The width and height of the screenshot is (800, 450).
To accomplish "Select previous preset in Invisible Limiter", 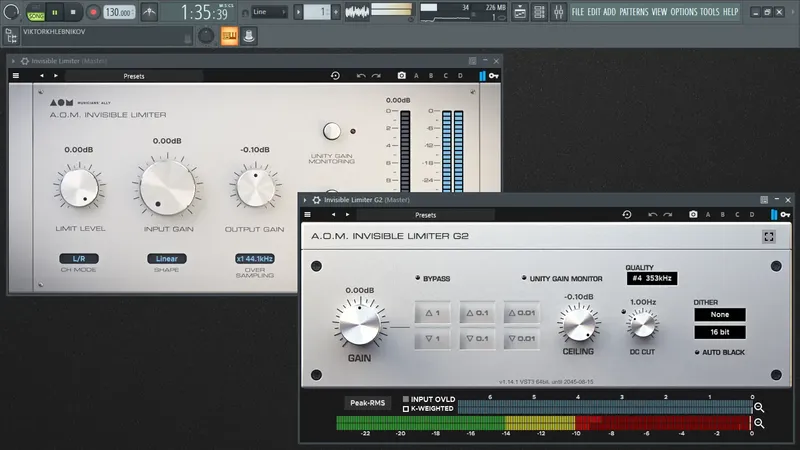I will 42,76.
